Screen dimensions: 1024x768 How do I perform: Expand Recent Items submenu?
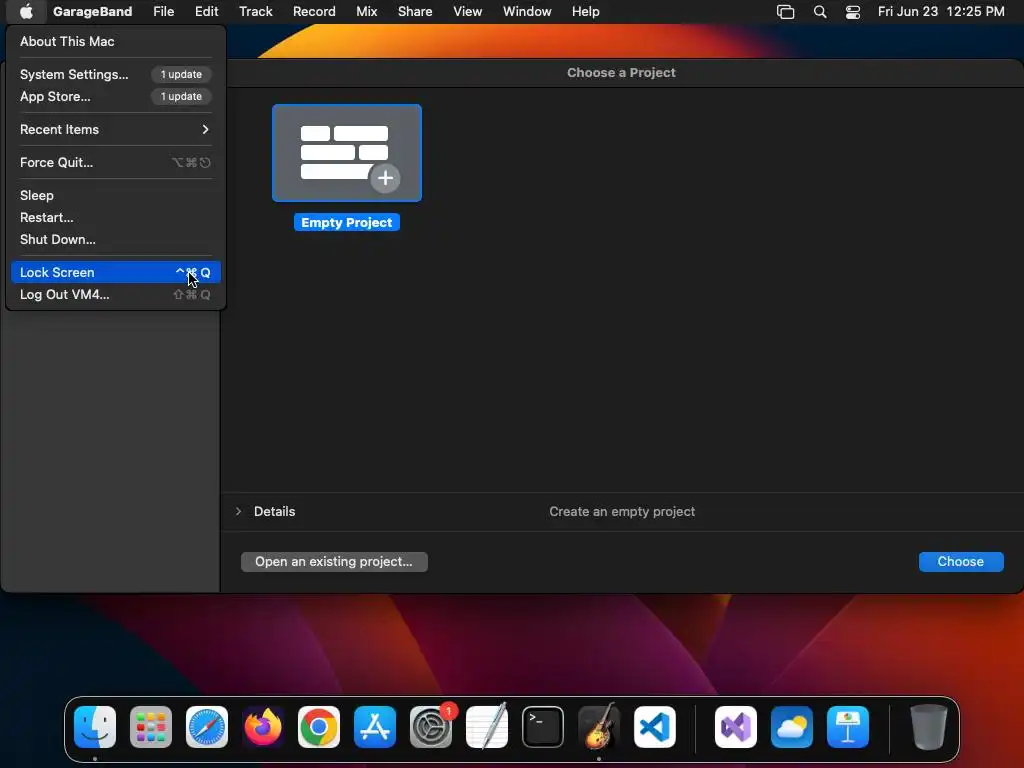tap(116, 129)
